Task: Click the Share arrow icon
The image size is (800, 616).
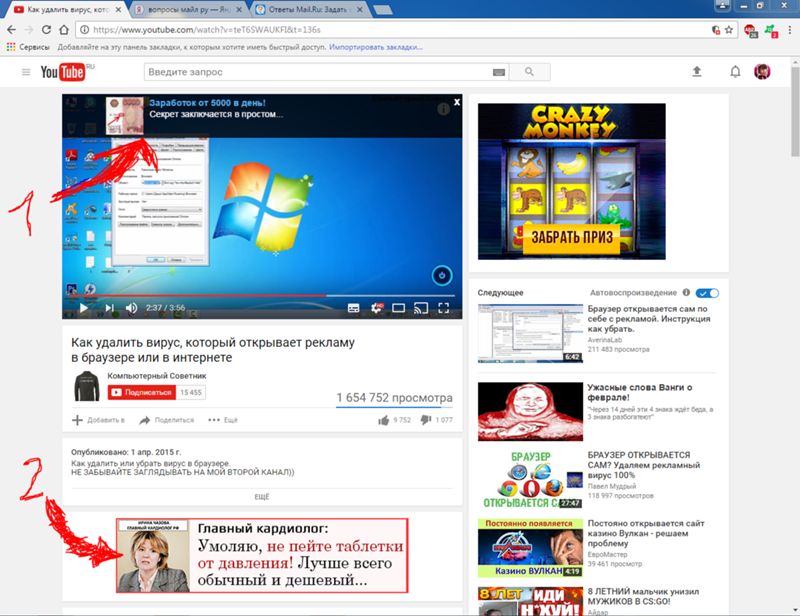Action: (145, 420)
